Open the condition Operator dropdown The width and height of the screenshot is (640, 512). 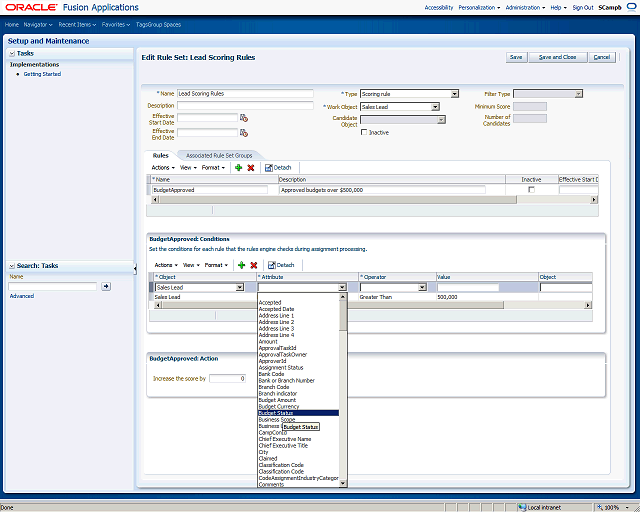[422, 287]
